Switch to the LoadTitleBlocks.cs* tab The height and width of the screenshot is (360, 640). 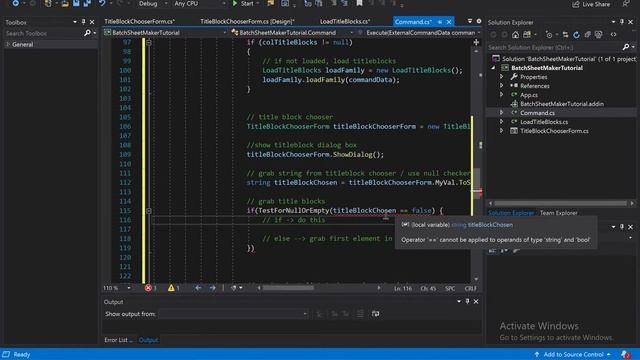pos(345,22)
